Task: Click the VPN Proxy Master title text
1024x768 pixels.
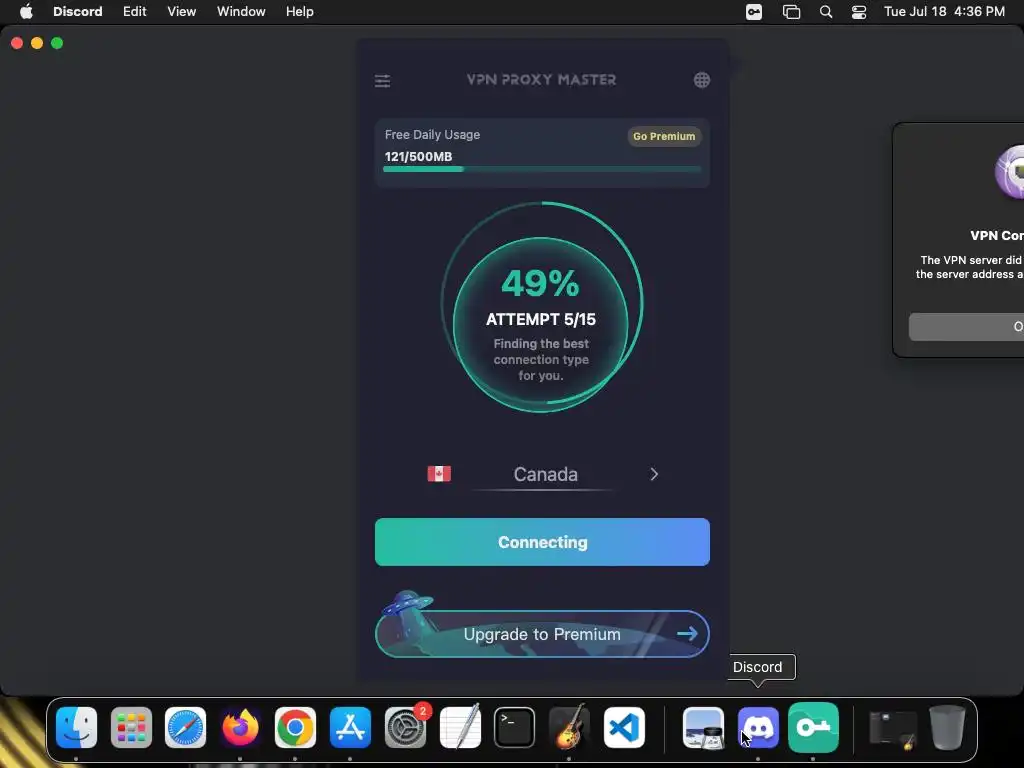Action: tap(541, 80)
